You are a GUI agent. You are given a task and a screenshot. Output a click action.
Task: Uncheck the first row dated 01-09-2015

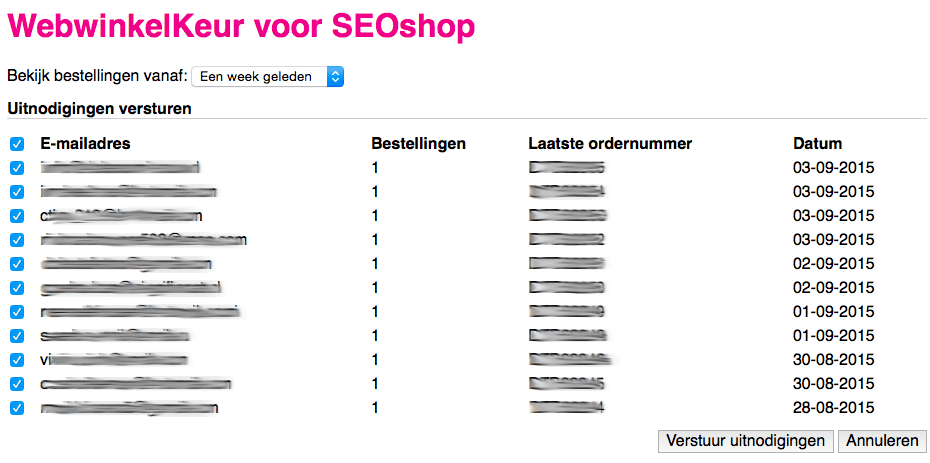(x=17, y=312)
